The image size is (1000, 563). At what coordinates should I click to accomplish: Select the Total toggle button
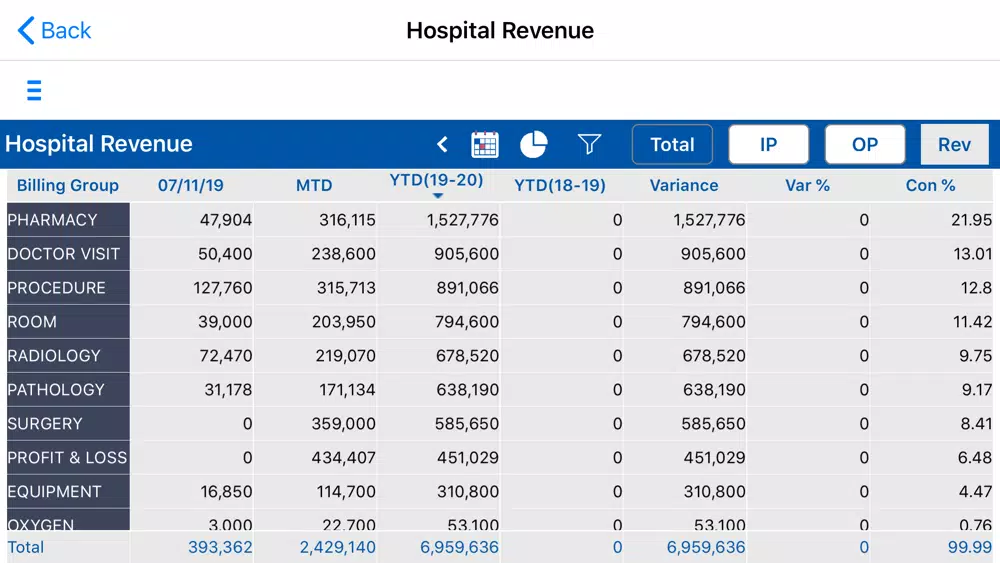pyautogui.click(x=672, y=144)
